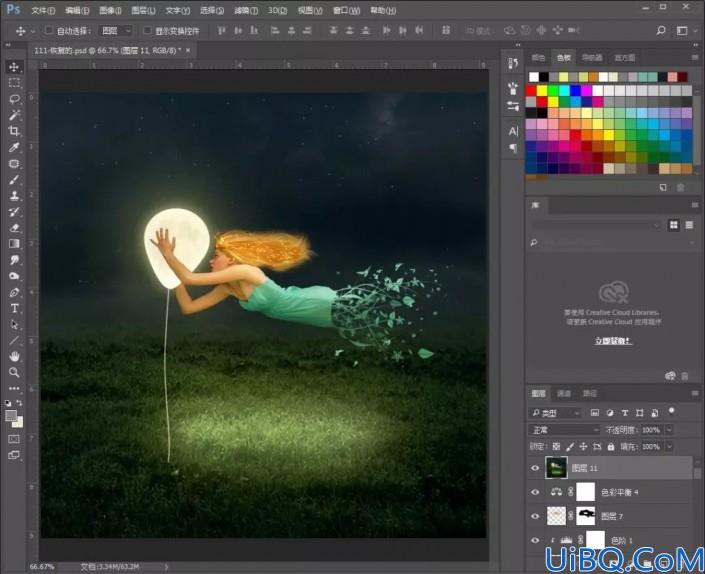Open the Swatches panel flyout menu
The image size is (705, 574).
pyautogui.click(x=695, y=57)
